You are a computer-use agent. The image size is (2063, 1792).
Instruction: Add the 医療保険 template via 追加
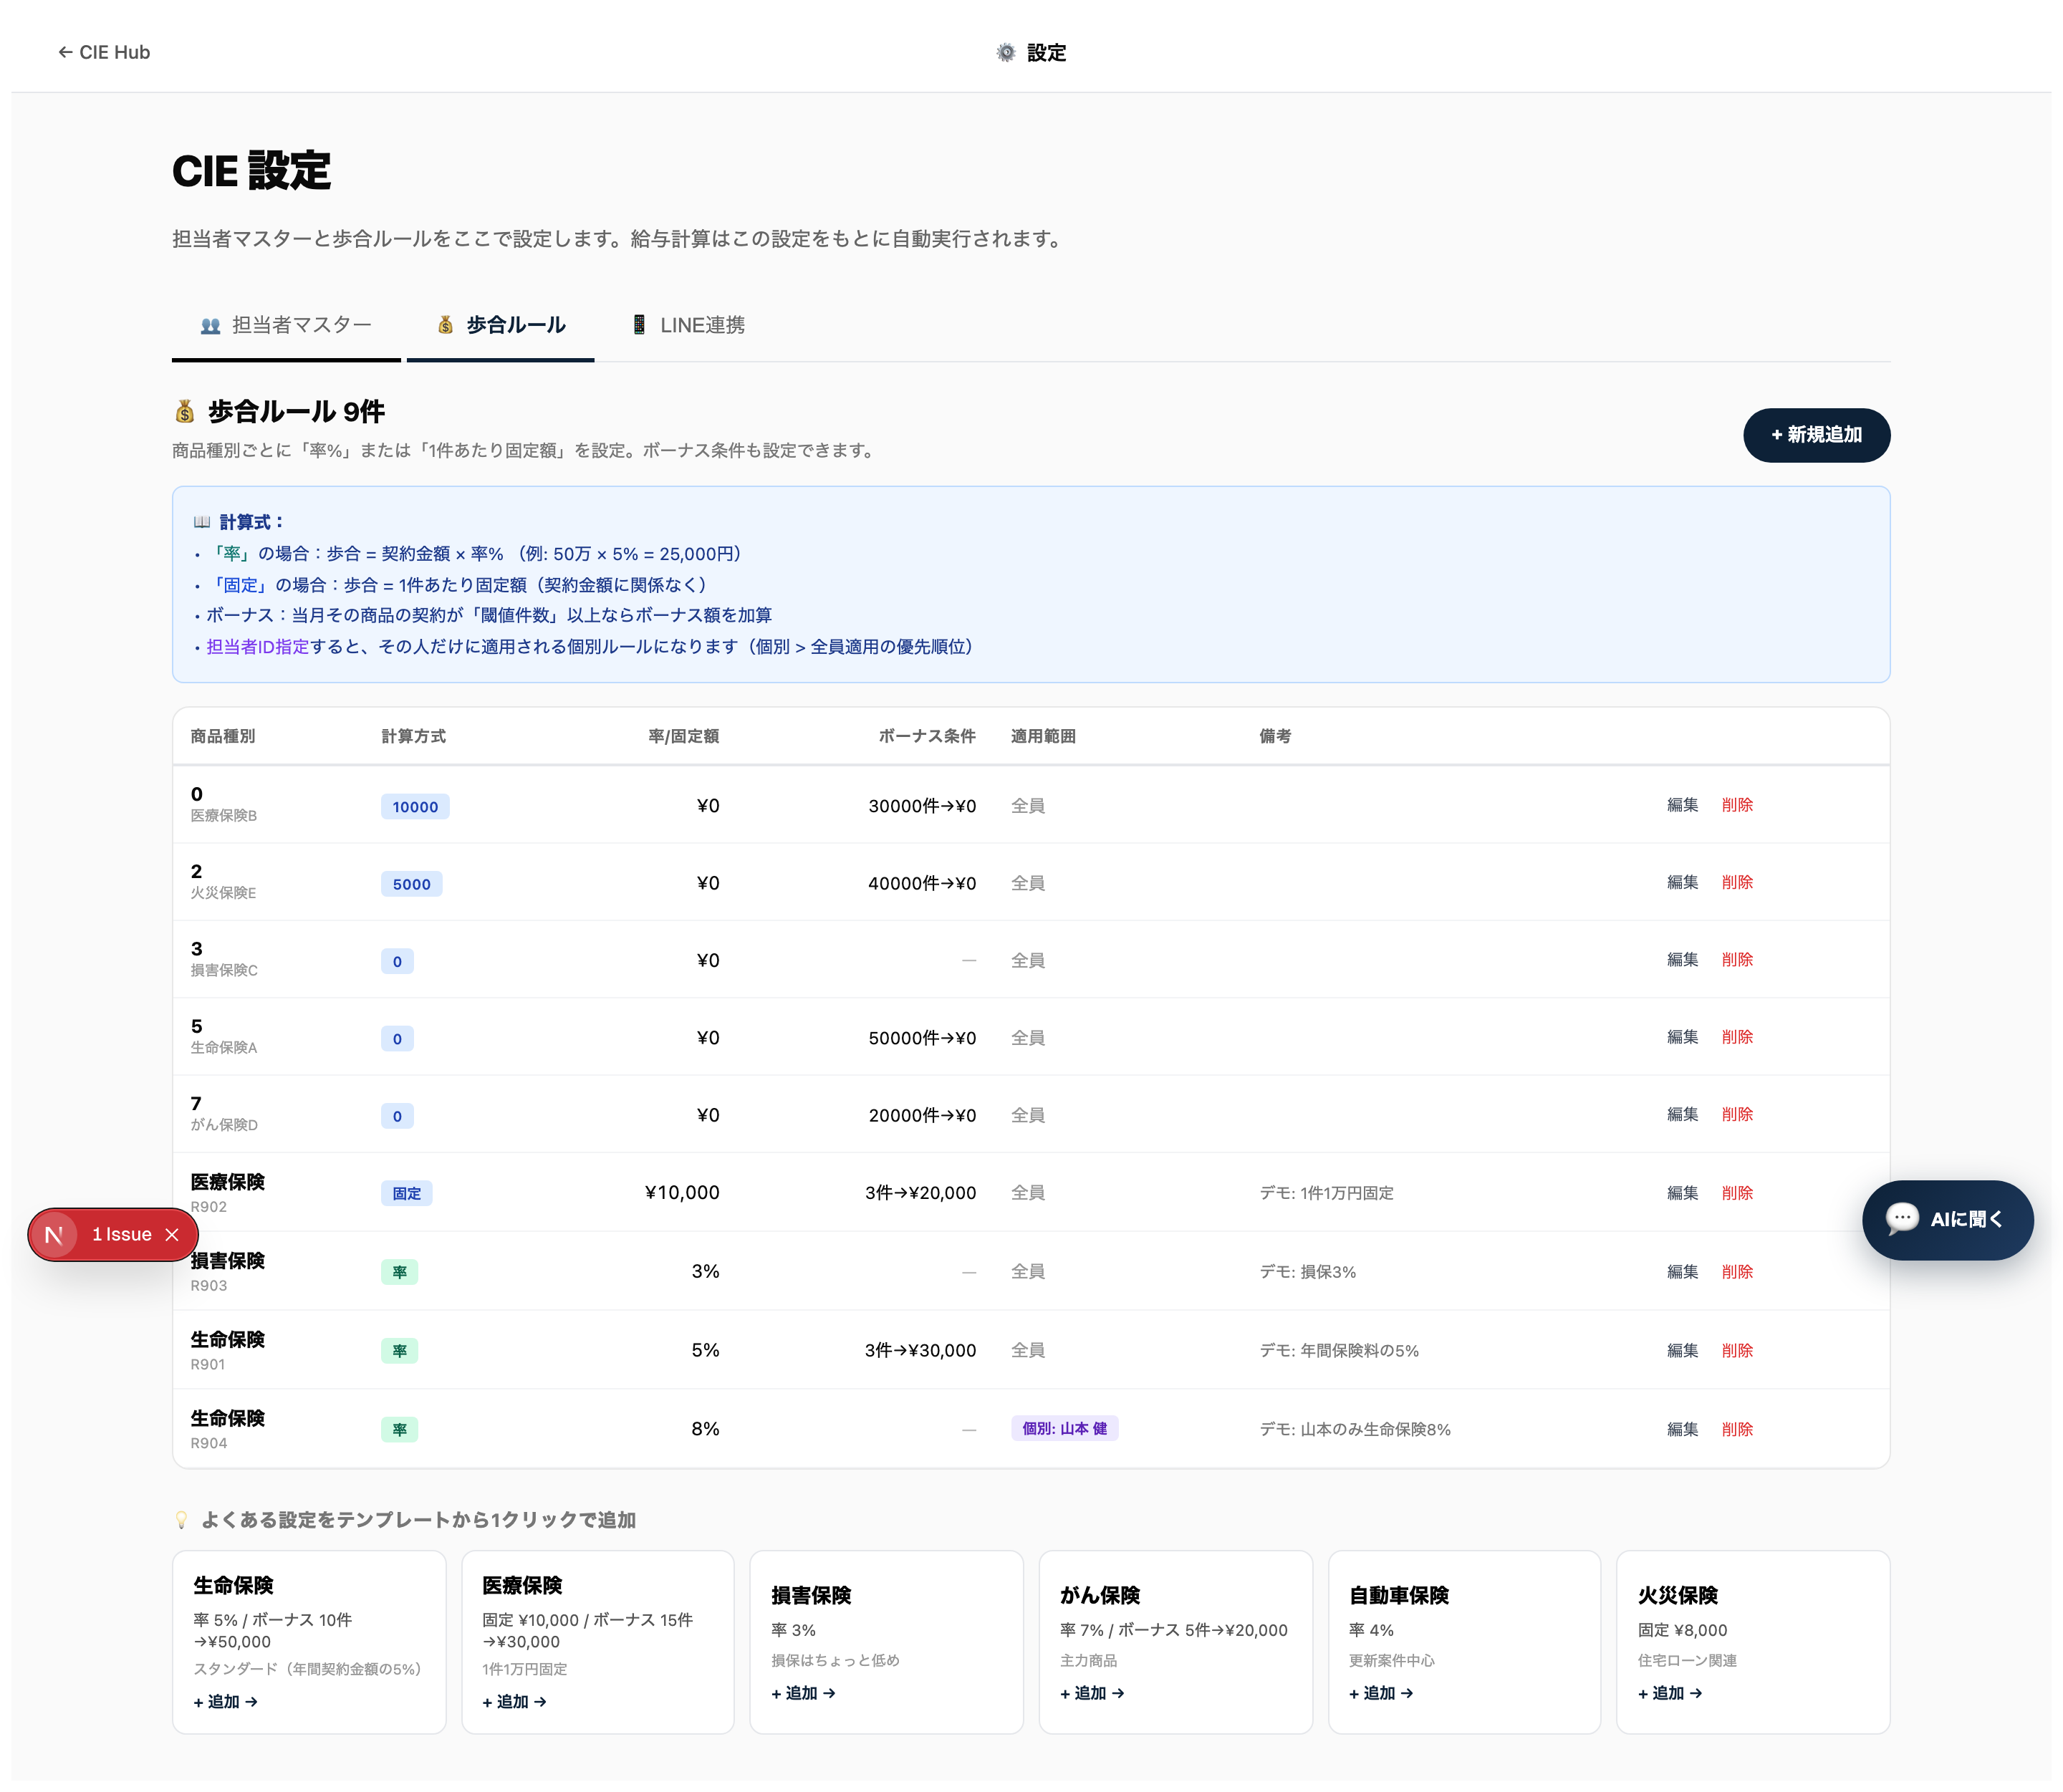coord(514,1701)
